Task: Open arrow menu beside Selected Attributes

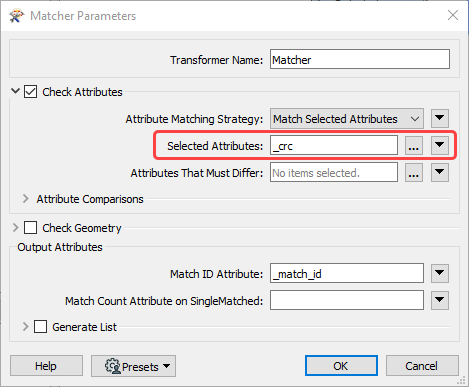Action: (x=440, y=145)
